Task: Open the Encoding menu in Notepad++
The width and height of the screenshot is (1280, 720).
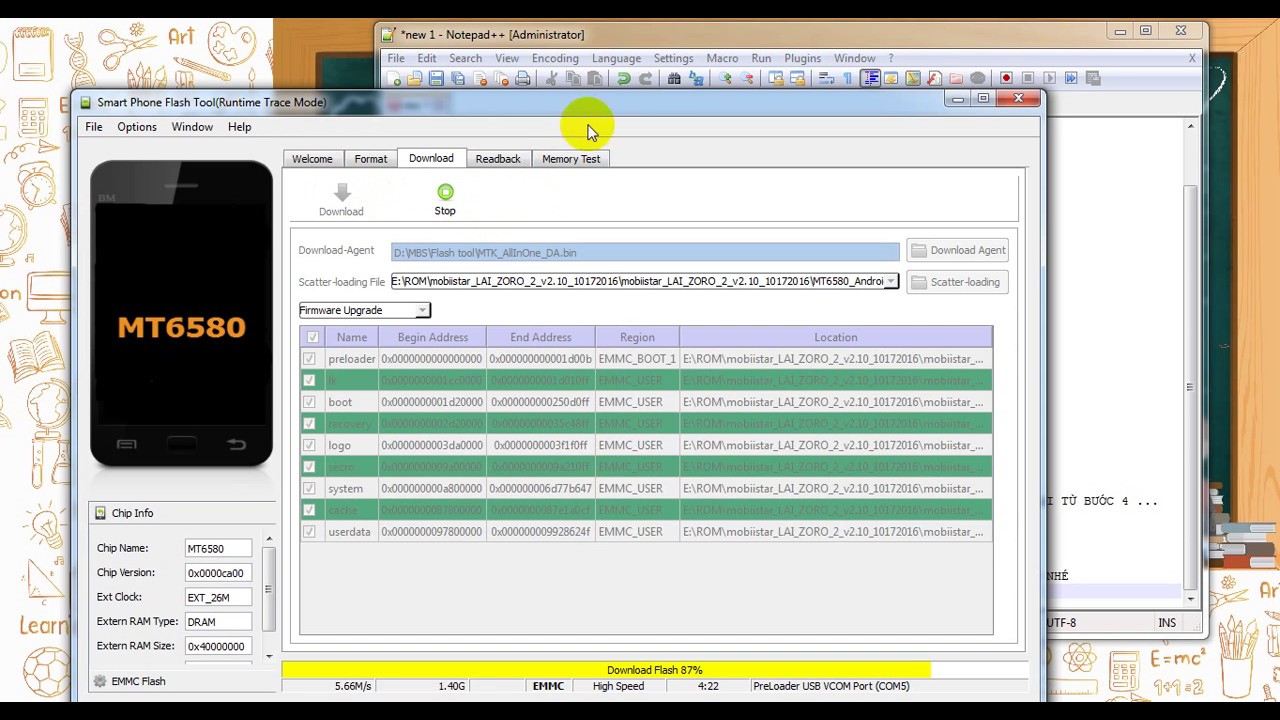Action: pyautogui.click(x=555, y=58)
